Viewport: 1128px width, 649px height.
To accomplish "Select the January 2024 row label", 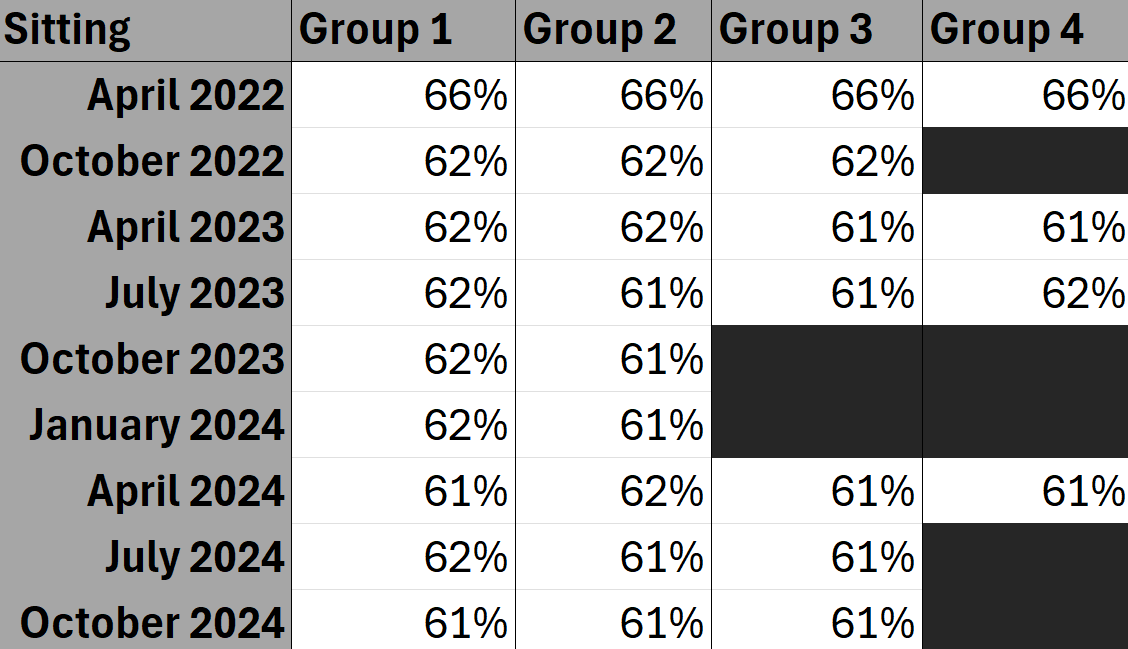I will pyautogui.click(x=156, y=426).
